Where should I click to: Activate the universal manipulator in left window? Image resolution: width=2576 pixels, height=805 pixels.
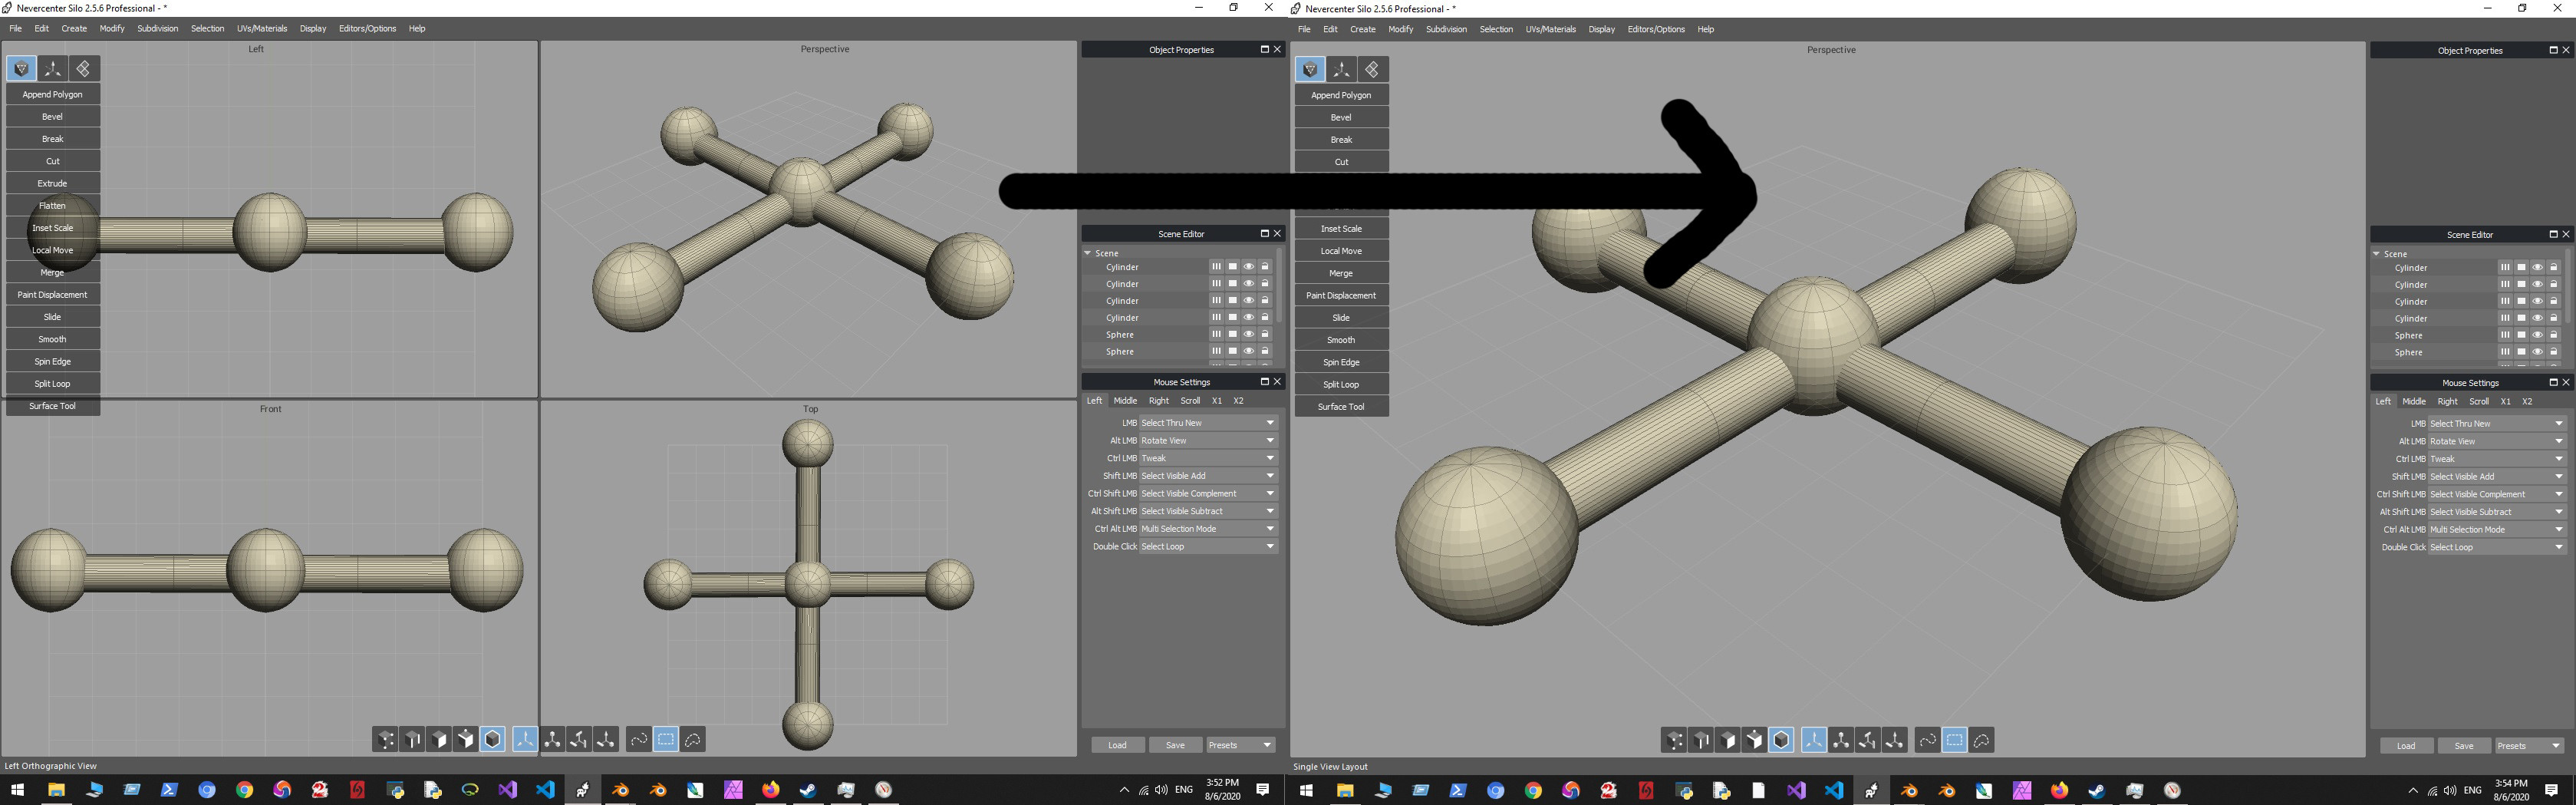(x=606, y=739)
